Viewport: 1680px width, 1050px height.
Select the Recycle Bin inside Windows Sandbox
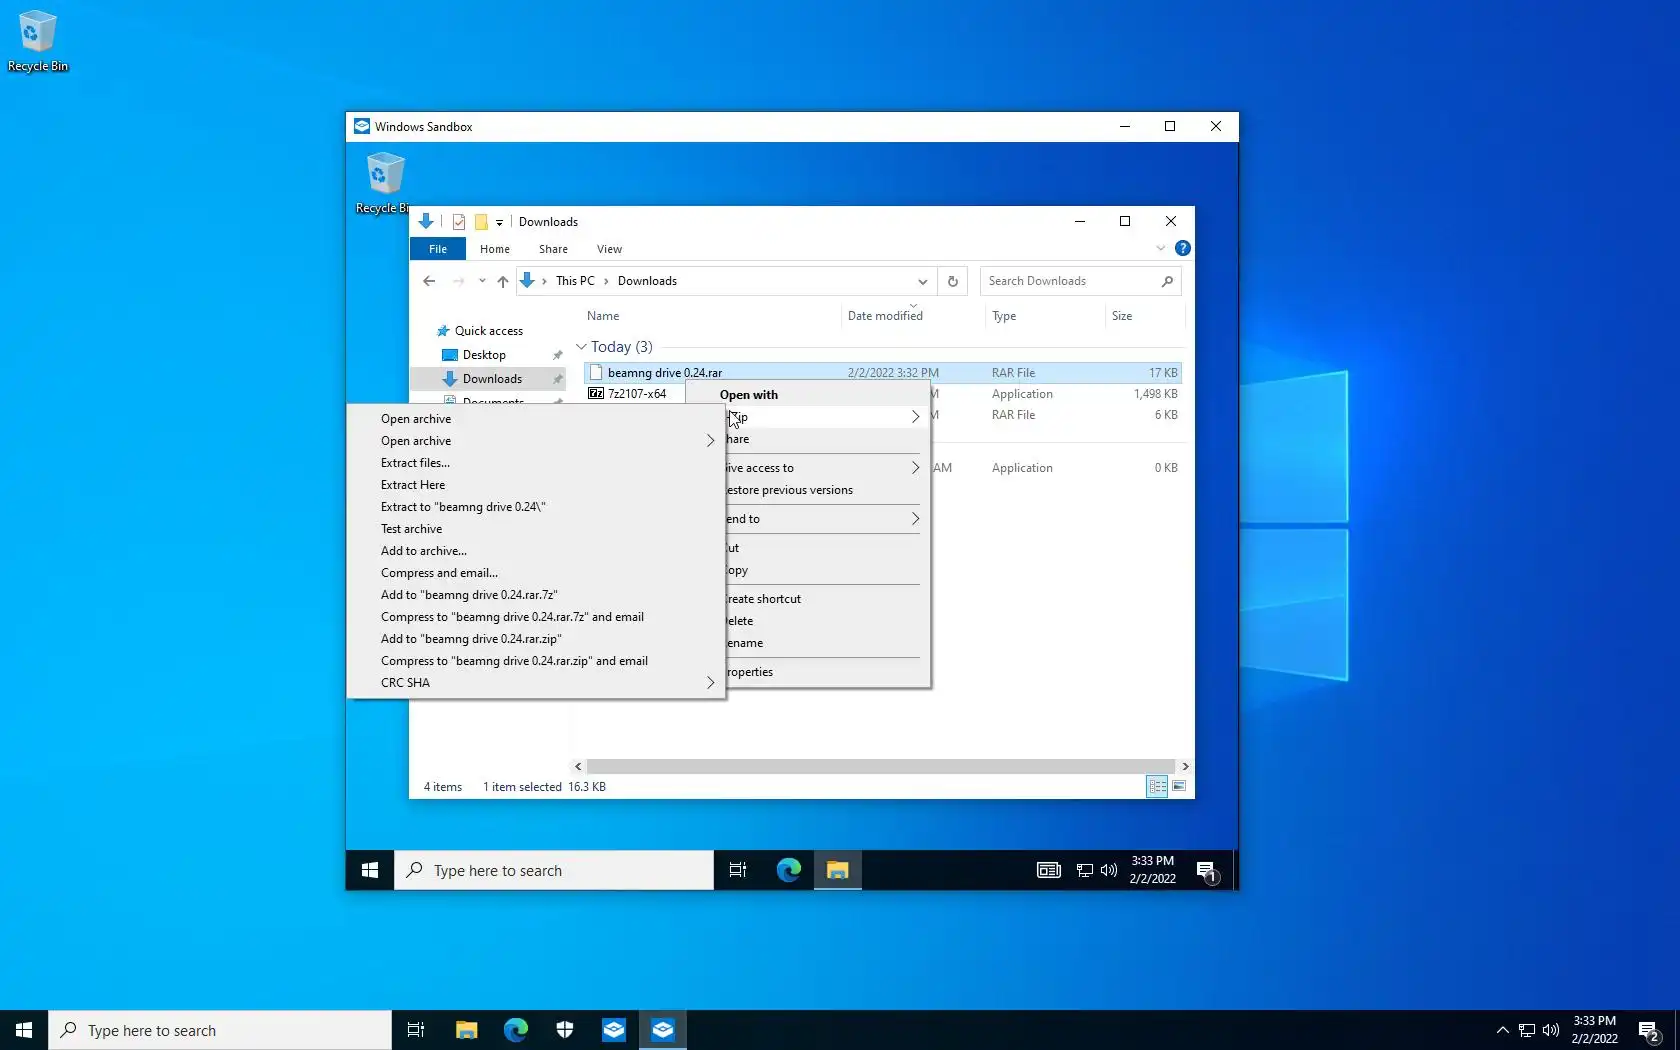click(x=384, y=183)
